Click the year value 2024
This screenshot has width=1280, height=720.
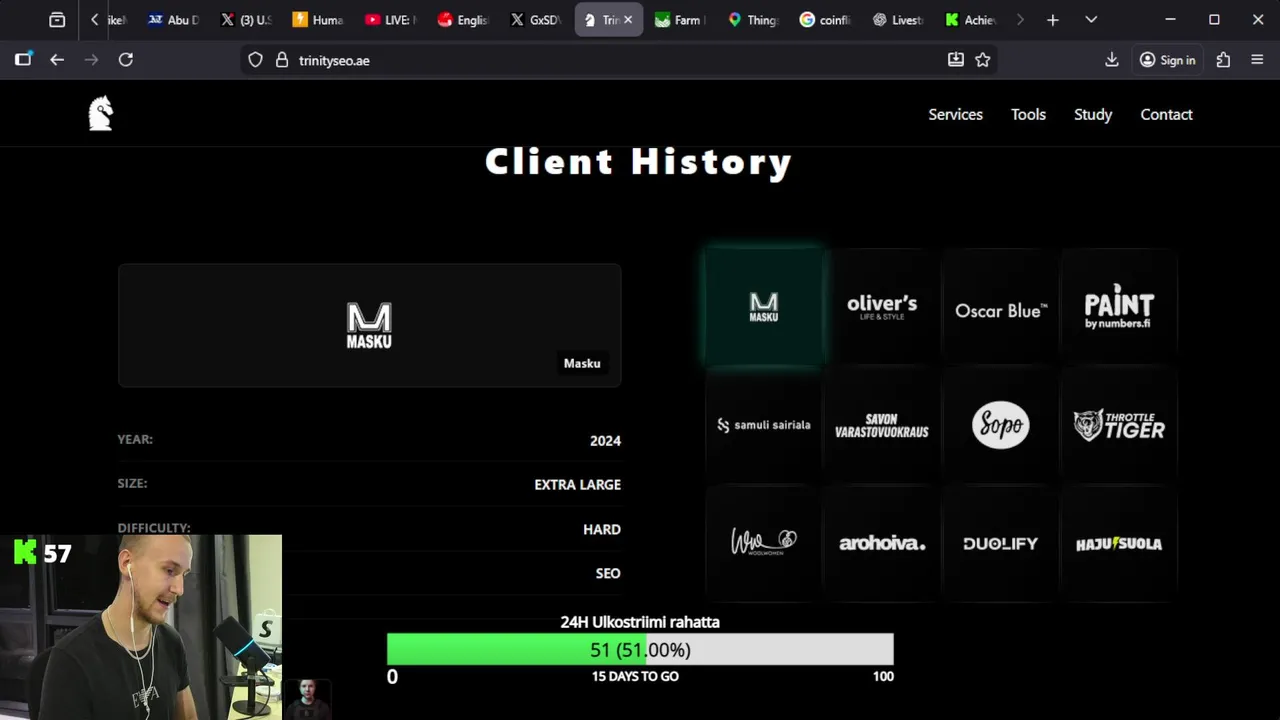click(605, 441)
